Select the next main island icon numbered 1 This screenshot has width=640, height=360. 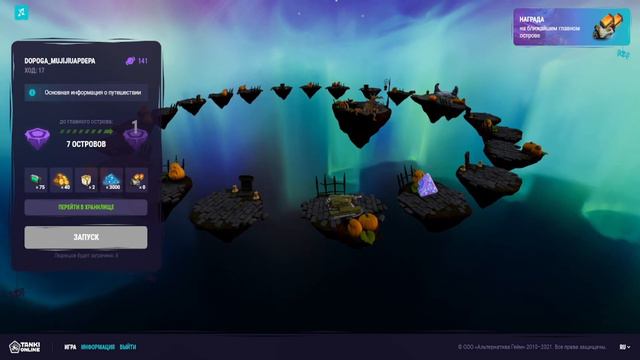click(x=136, y=136)
